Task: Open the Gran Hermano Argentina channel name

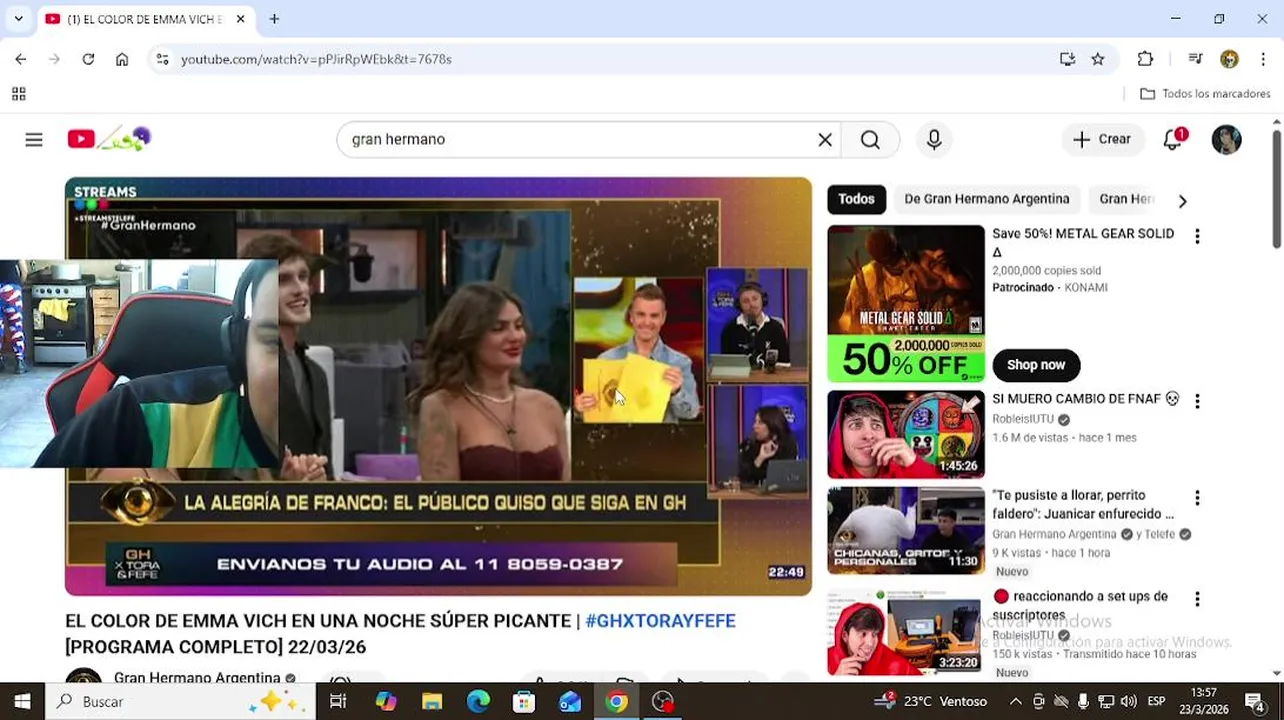Action: point(197,677)
